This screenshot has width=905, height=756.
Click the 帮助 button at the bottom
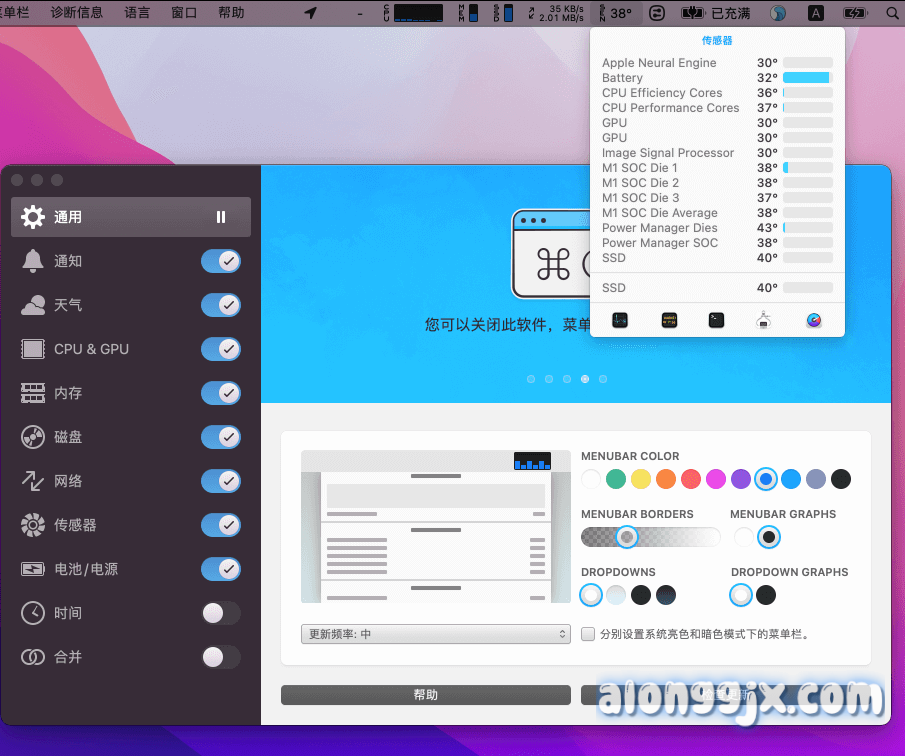425,695
